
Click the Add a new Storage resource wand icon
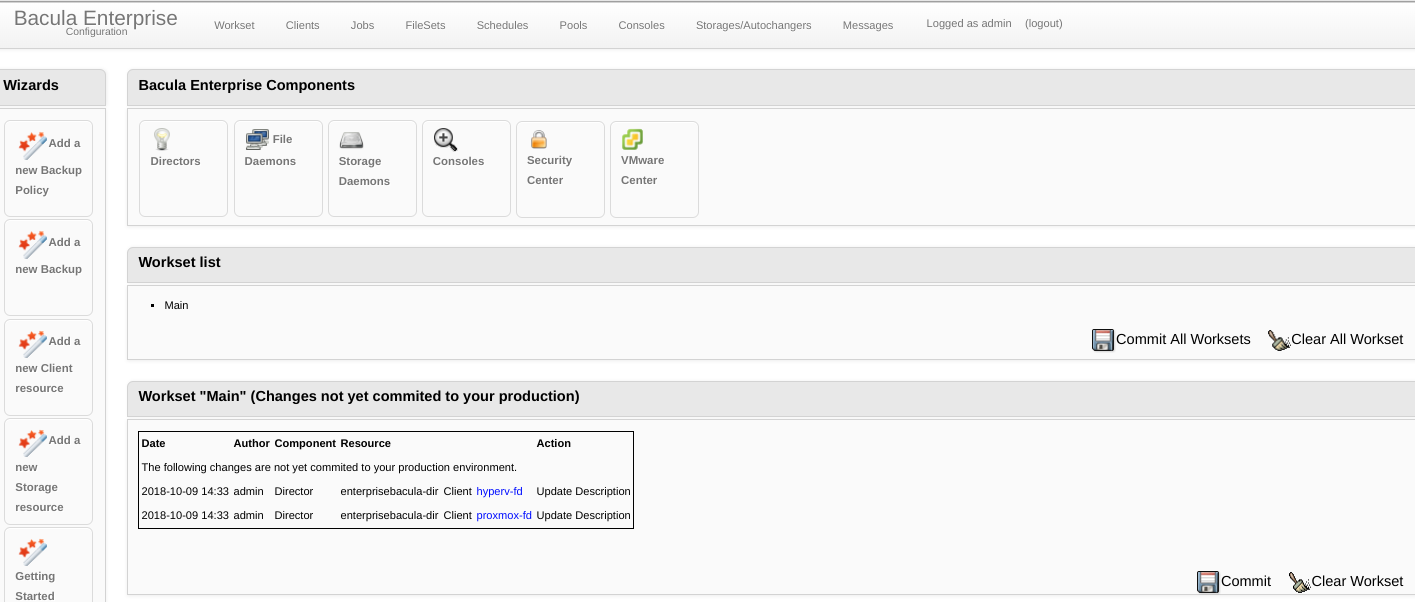pos(33,442)
